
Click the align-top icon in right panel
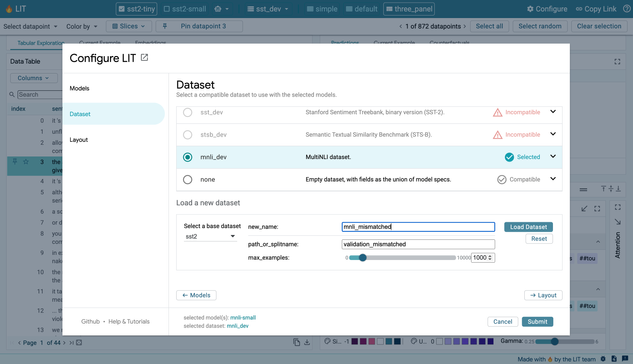point(603,189)
